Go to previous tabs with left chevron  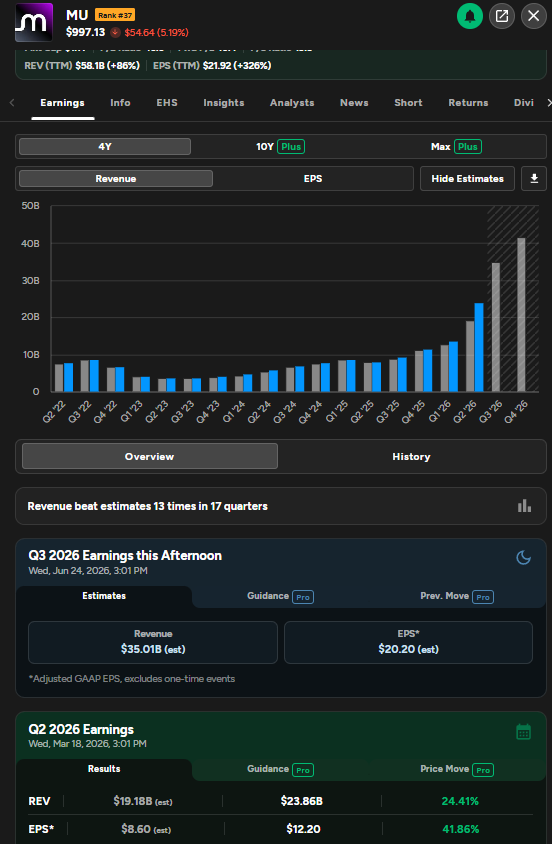click(x=12, y=102)
